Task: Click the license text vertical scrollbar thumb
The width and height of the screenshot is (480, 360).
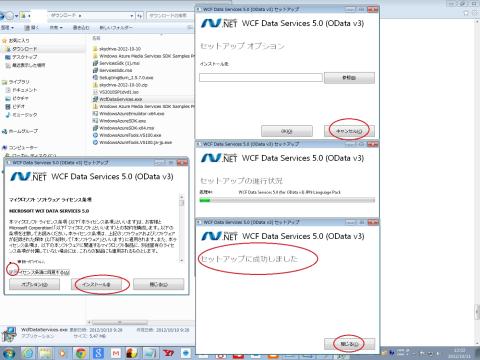Action: click(182, 202)
